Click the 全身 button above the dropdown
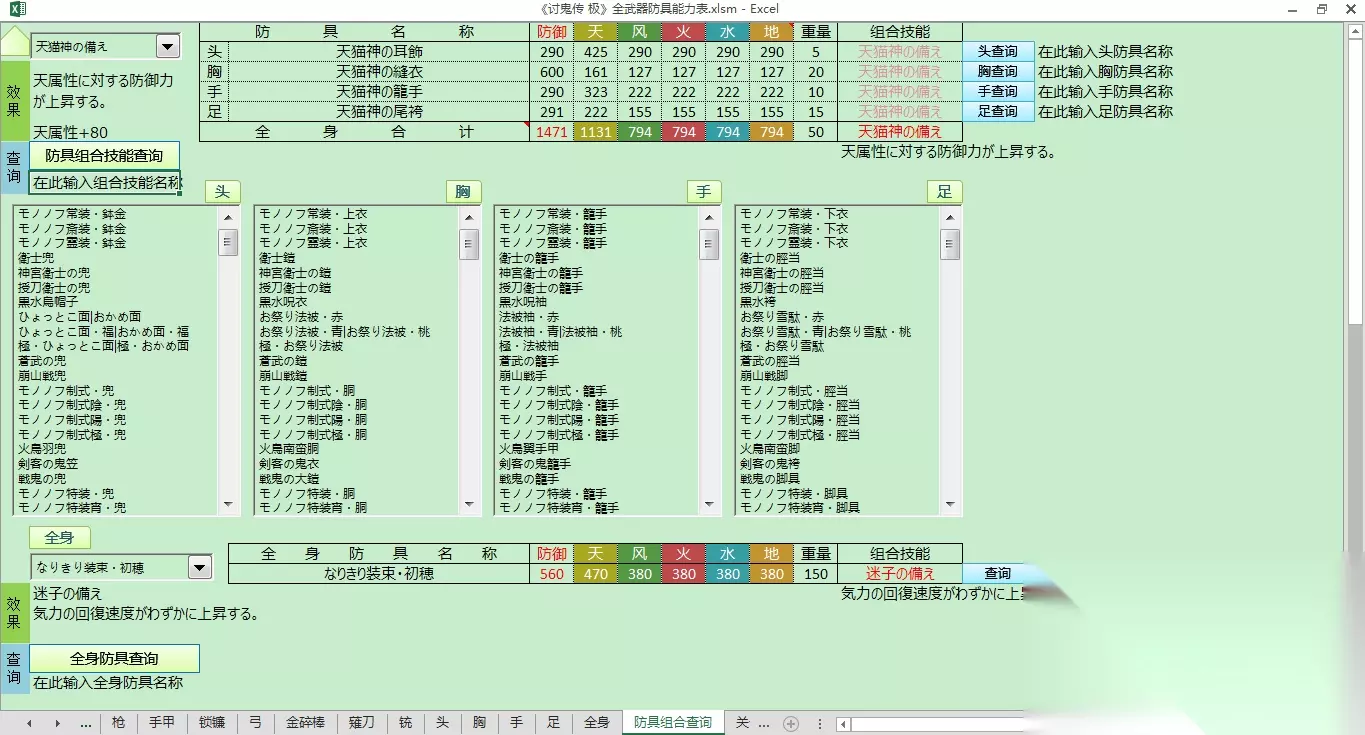Screen dimensions: 1365x735 coord(59,537)
